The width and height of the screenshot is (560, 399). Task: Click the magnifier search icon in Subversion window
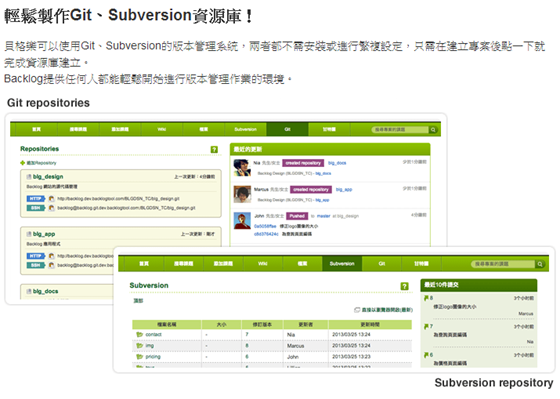540,264
